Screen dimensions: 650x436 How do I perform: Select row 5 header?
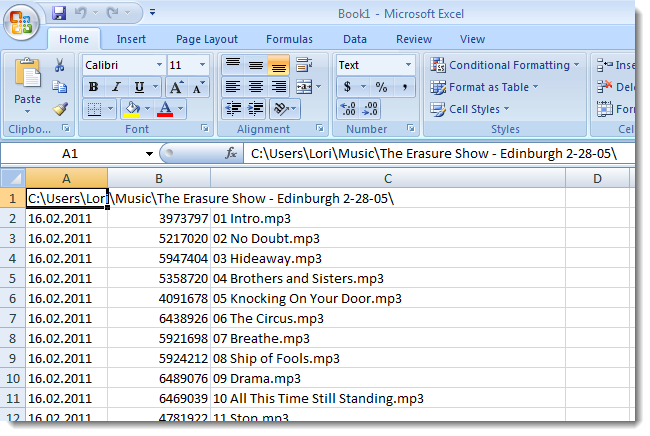coord(12,279)
